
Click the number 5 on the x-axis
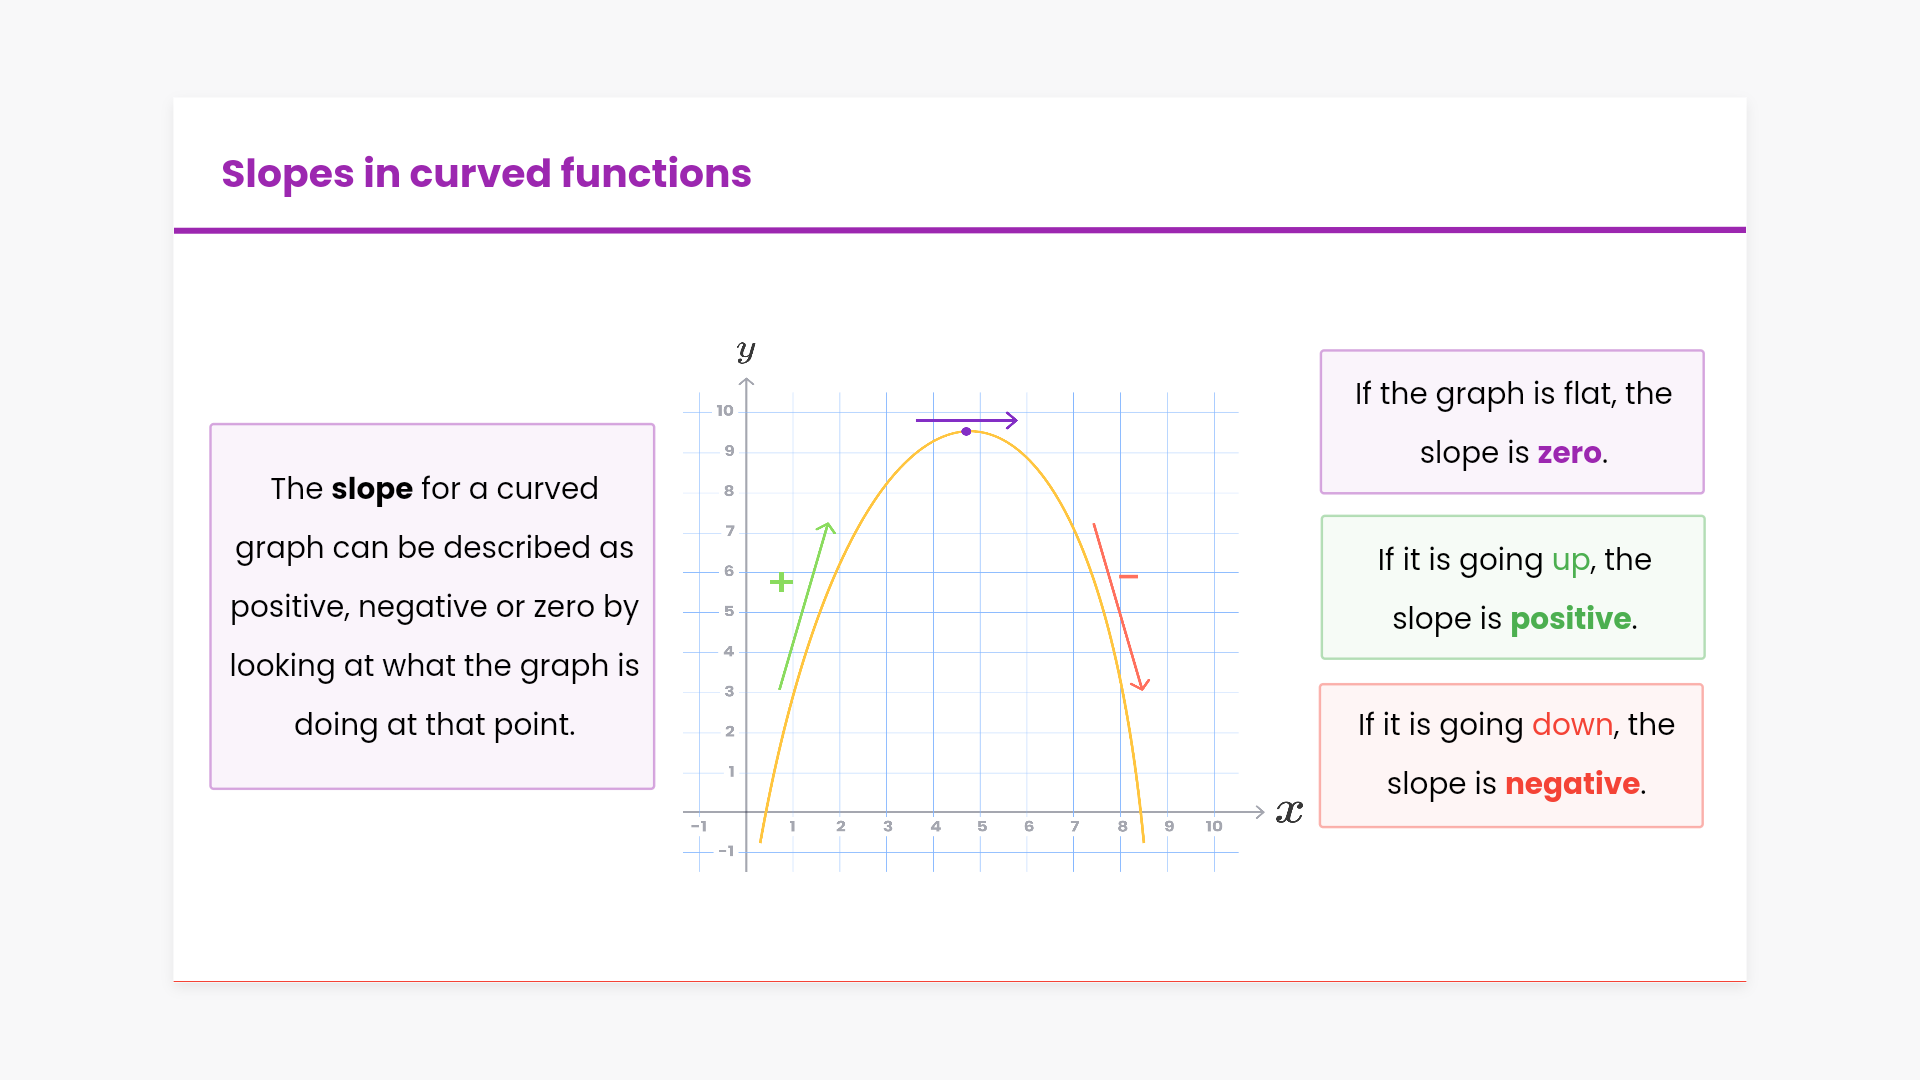(982, 827)
